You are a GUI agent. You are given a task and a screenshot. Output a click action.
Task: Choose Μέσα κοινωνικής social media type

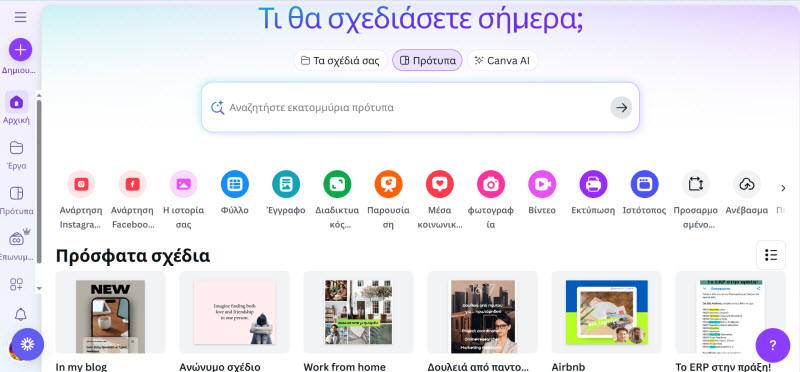[x=439, y=200]
